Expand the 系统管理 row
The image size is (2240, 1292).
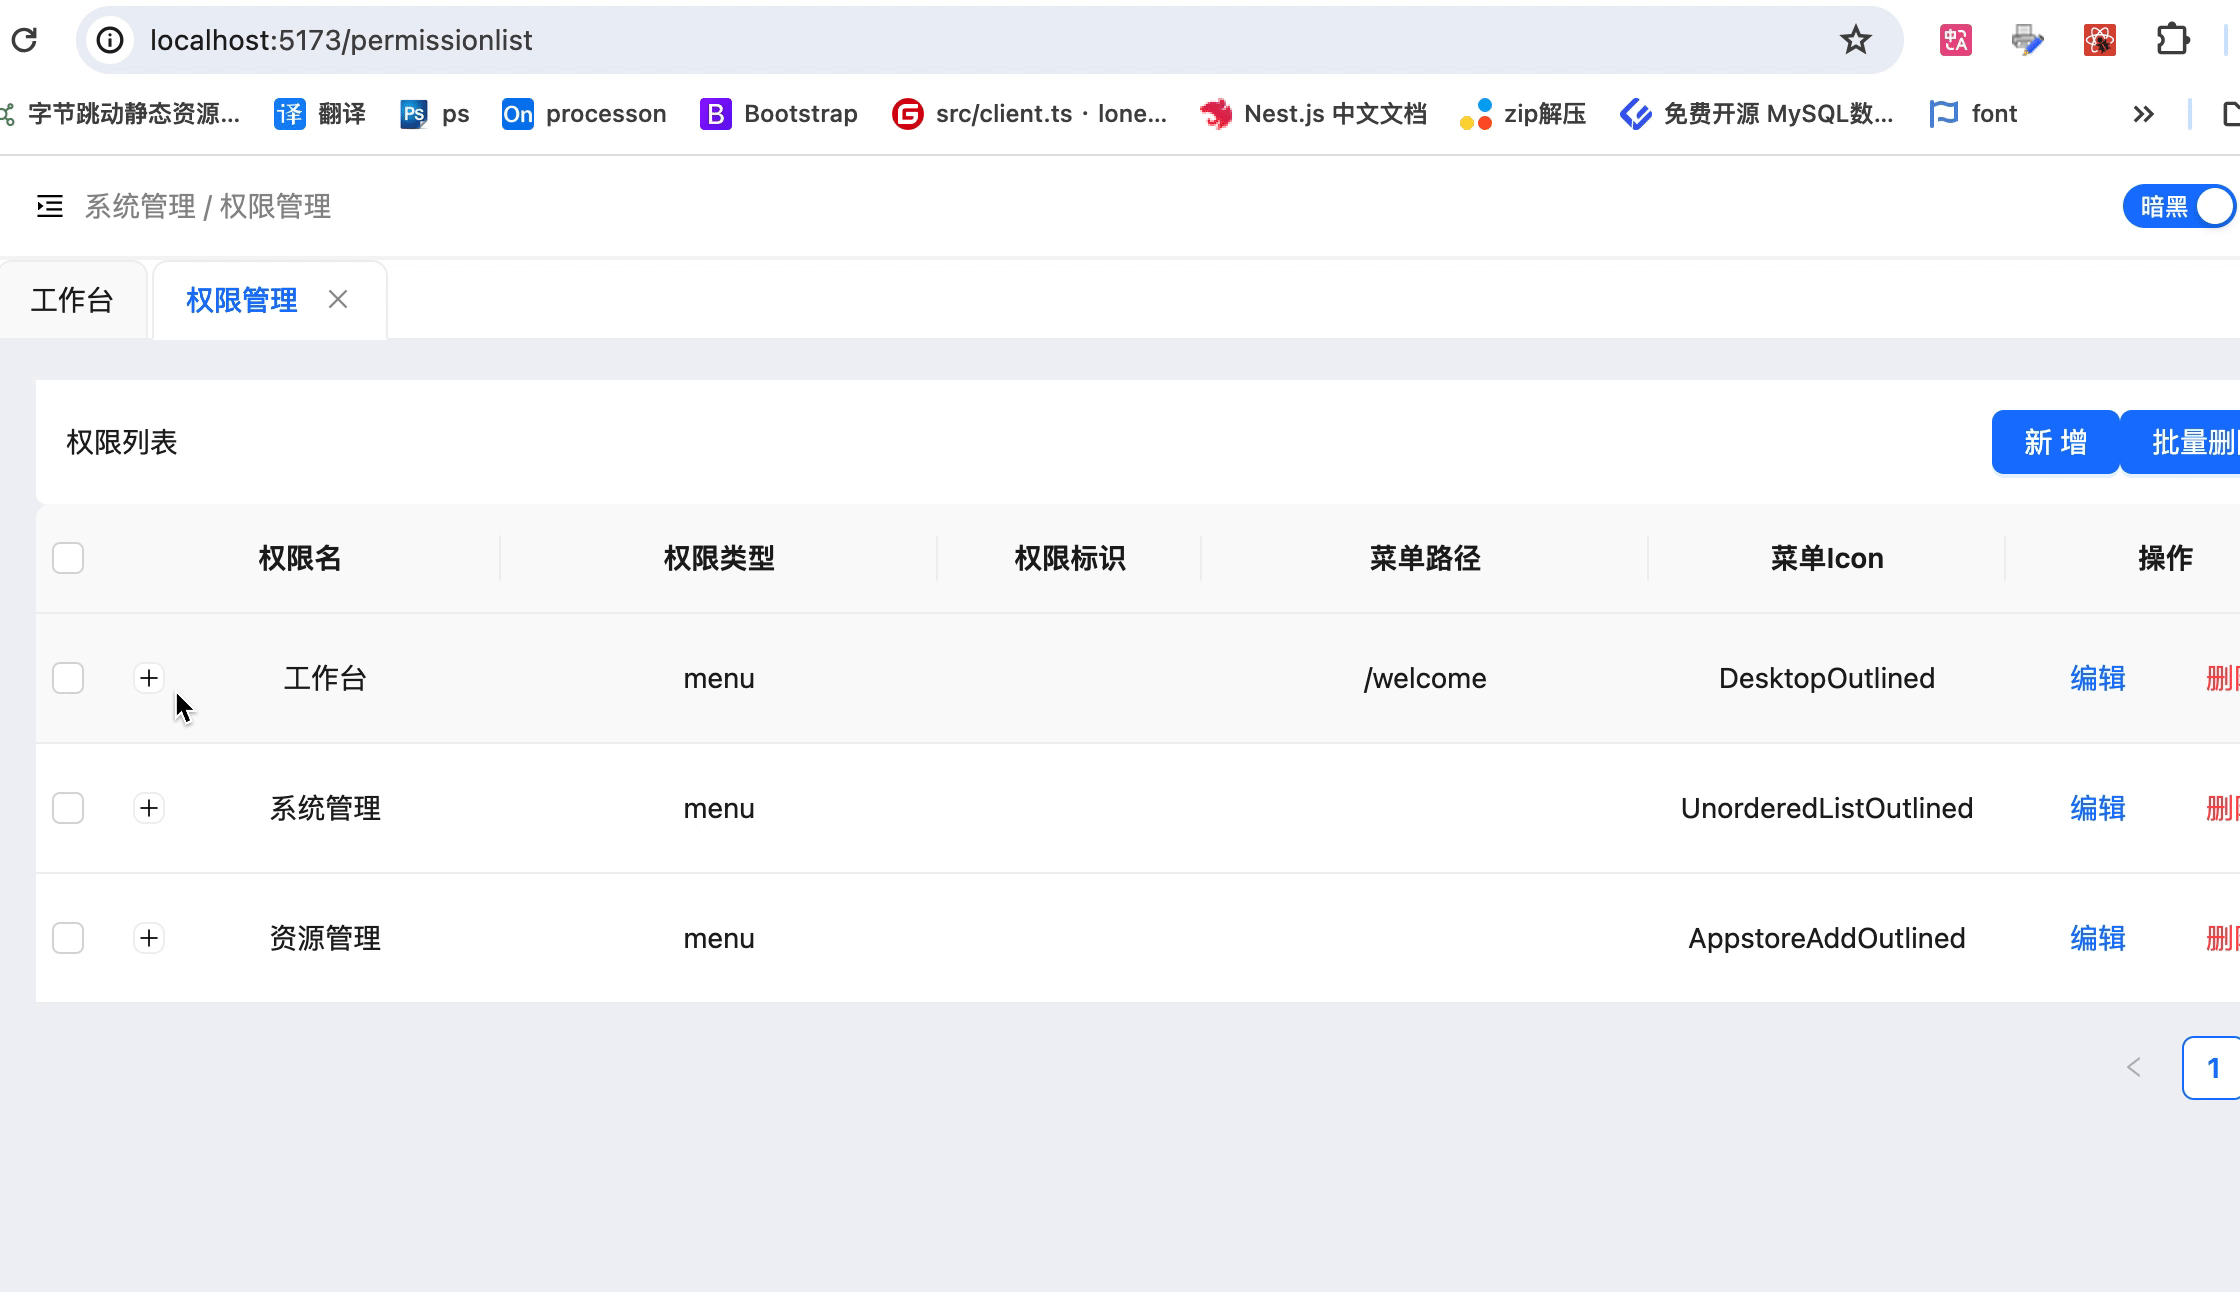click(149, 808)
